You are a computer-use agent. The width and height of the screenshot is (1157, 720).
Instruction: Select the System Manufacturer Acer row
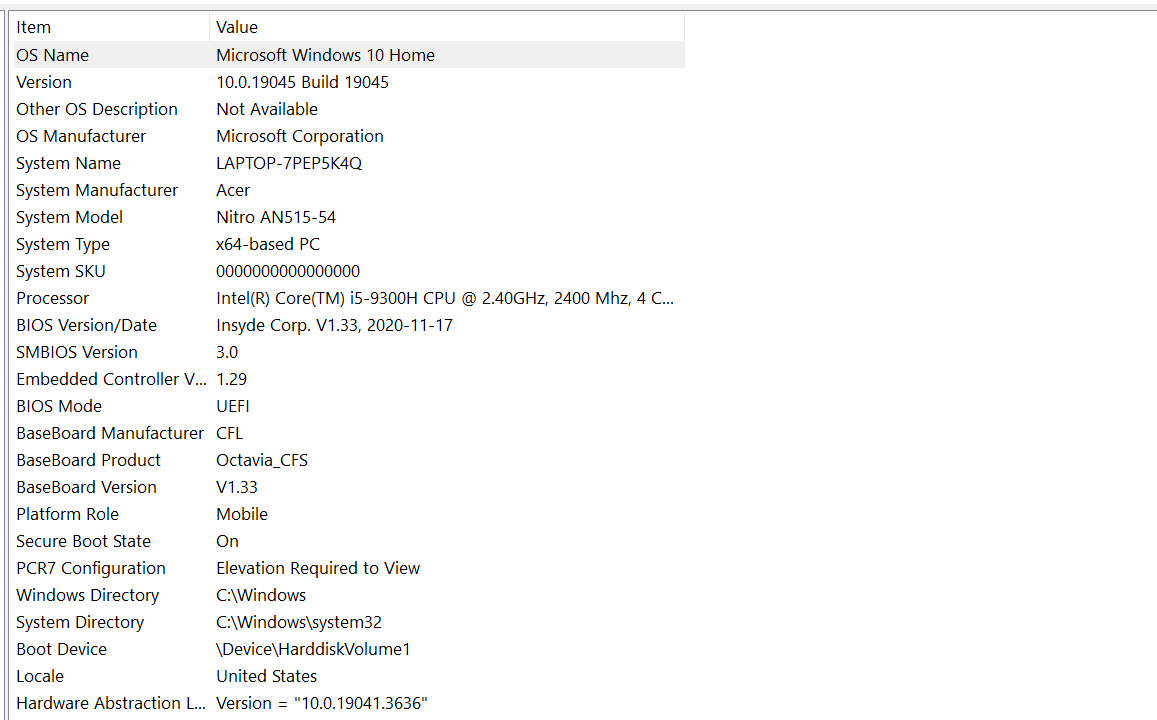349,190
